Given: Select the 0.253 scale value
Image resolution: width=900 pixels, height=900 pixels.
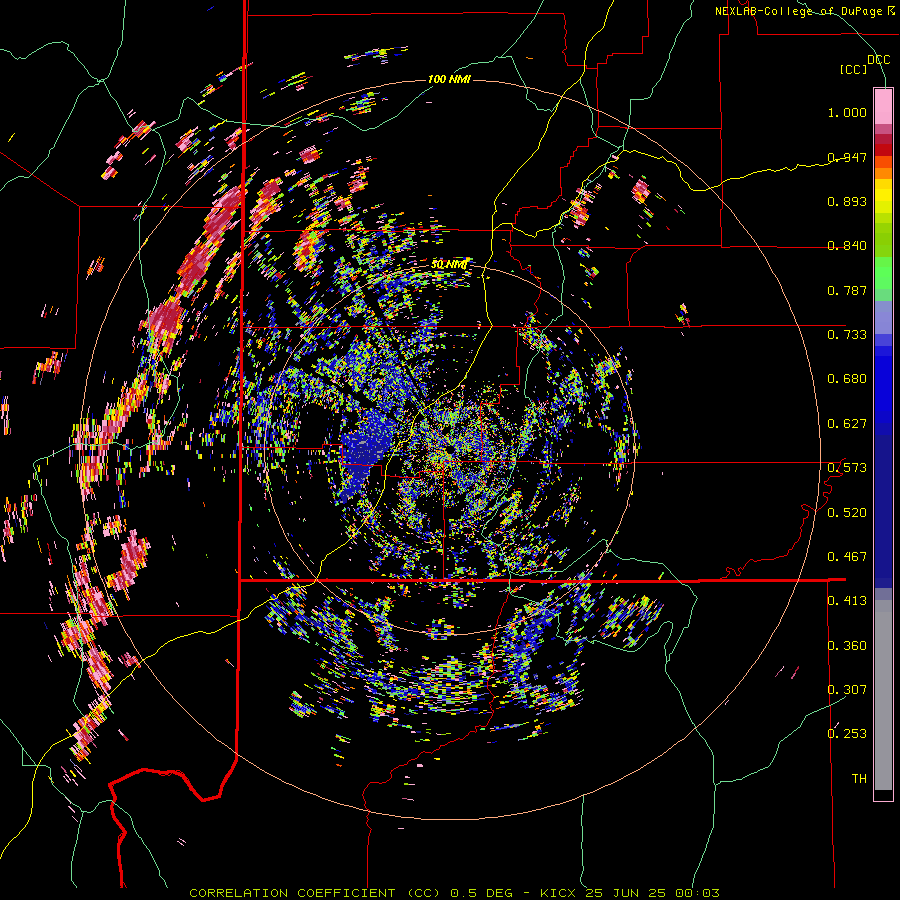Looking at the screenshot, I should pos(847,734).
